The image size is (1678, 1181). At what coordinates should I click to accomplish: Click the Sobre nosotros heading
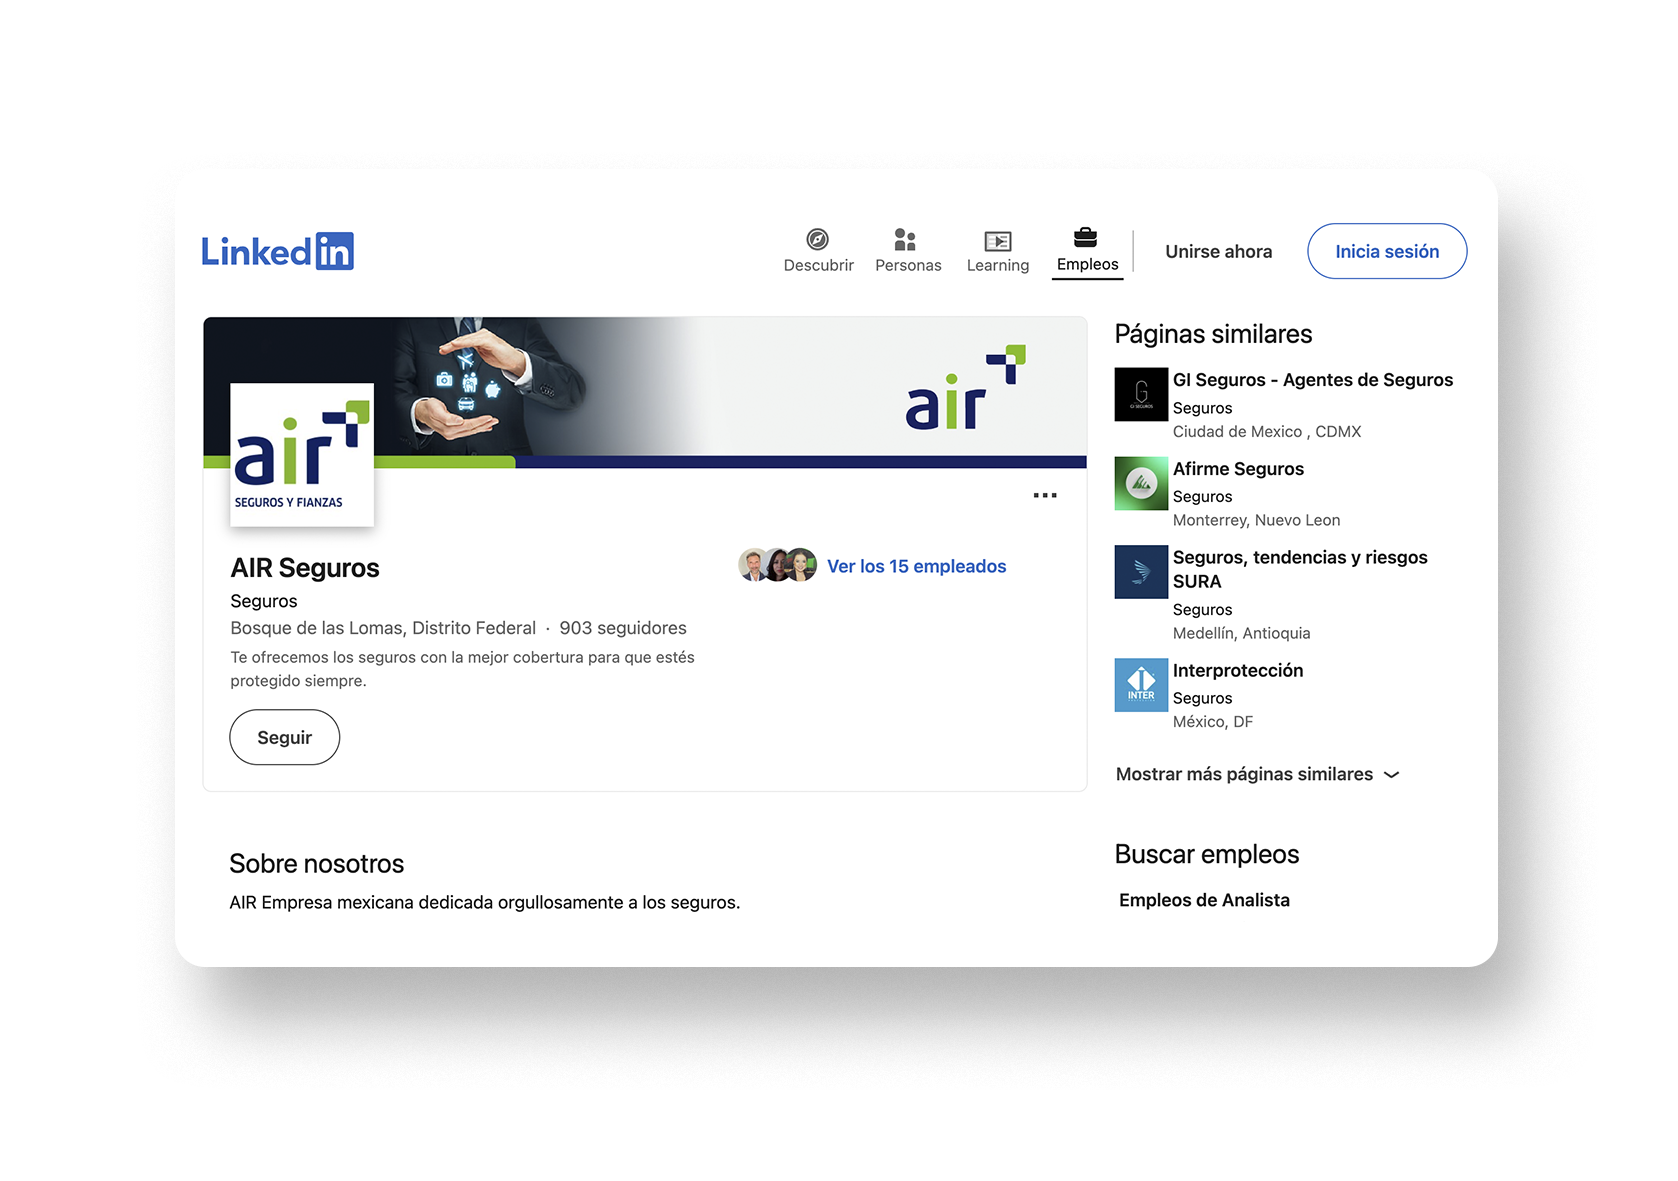point(317,864)
